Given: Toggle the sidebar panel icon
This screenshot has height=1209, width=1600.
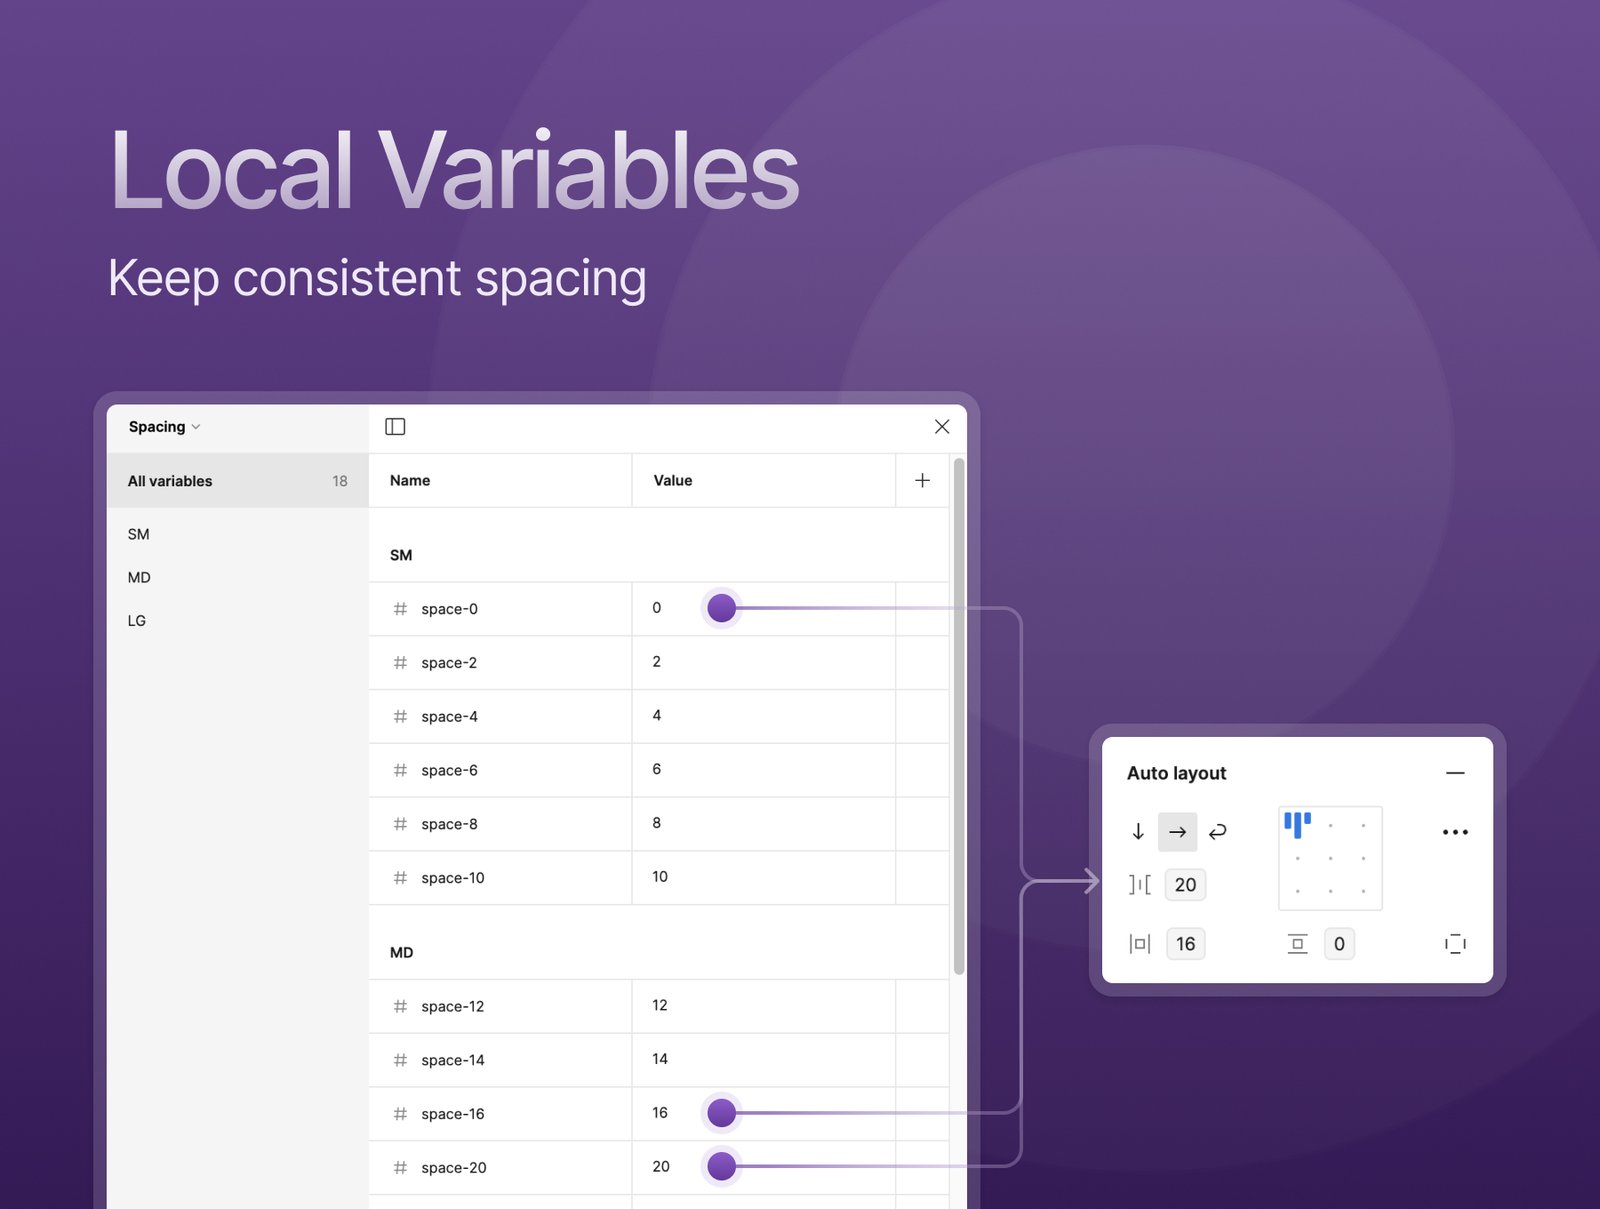Looking at the screenshot, I should [x=395, y=427].
